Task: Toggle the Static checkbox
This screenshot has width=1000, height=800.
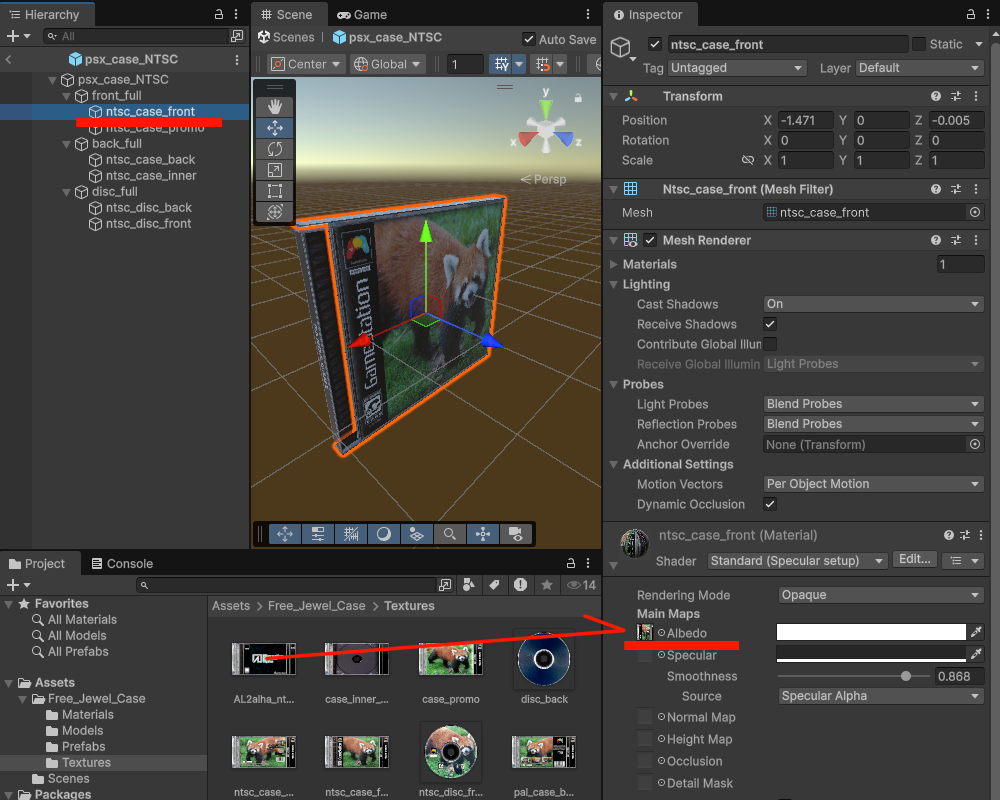Action: pyautogui.click(x=919, y=44)
